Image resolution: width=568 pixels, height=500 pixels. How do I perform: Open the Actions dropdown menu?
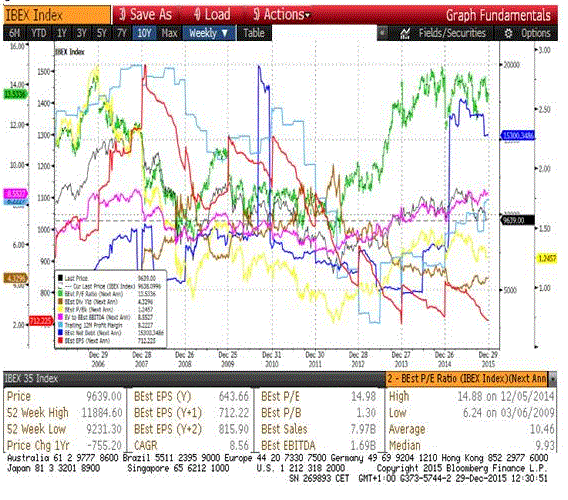coord(281,15)
